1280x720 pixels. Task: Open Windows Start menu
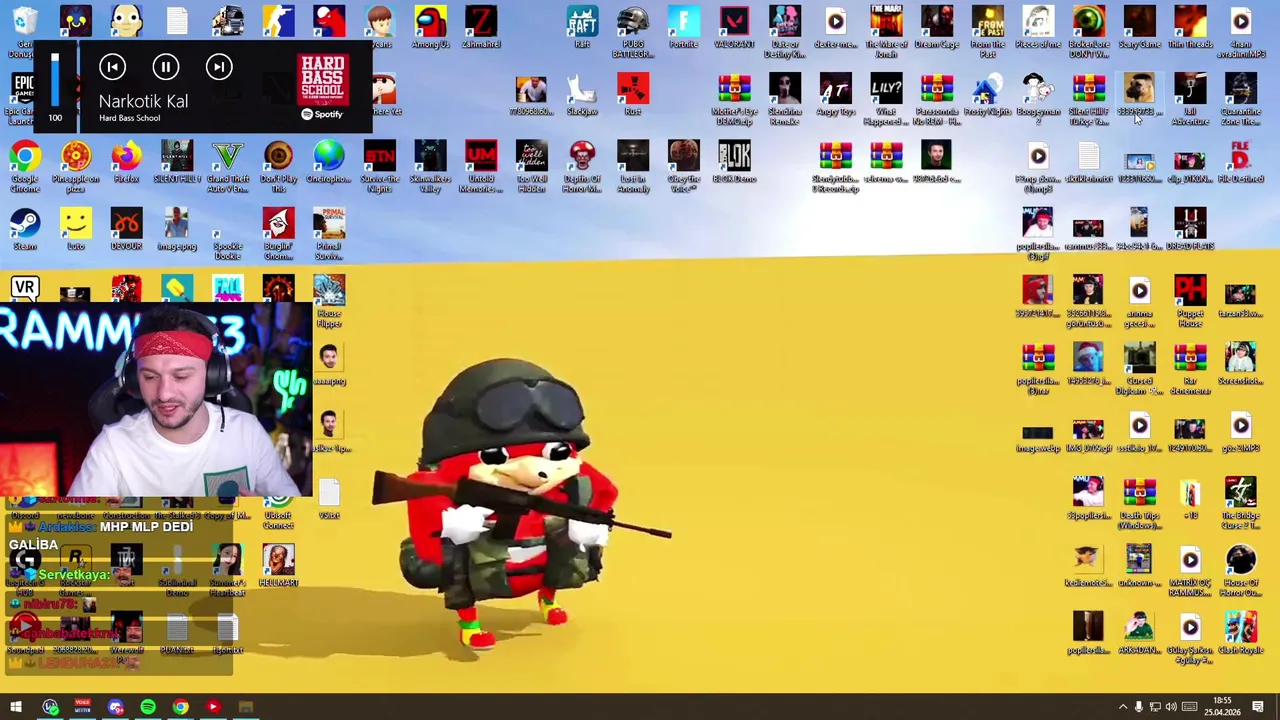16,707
